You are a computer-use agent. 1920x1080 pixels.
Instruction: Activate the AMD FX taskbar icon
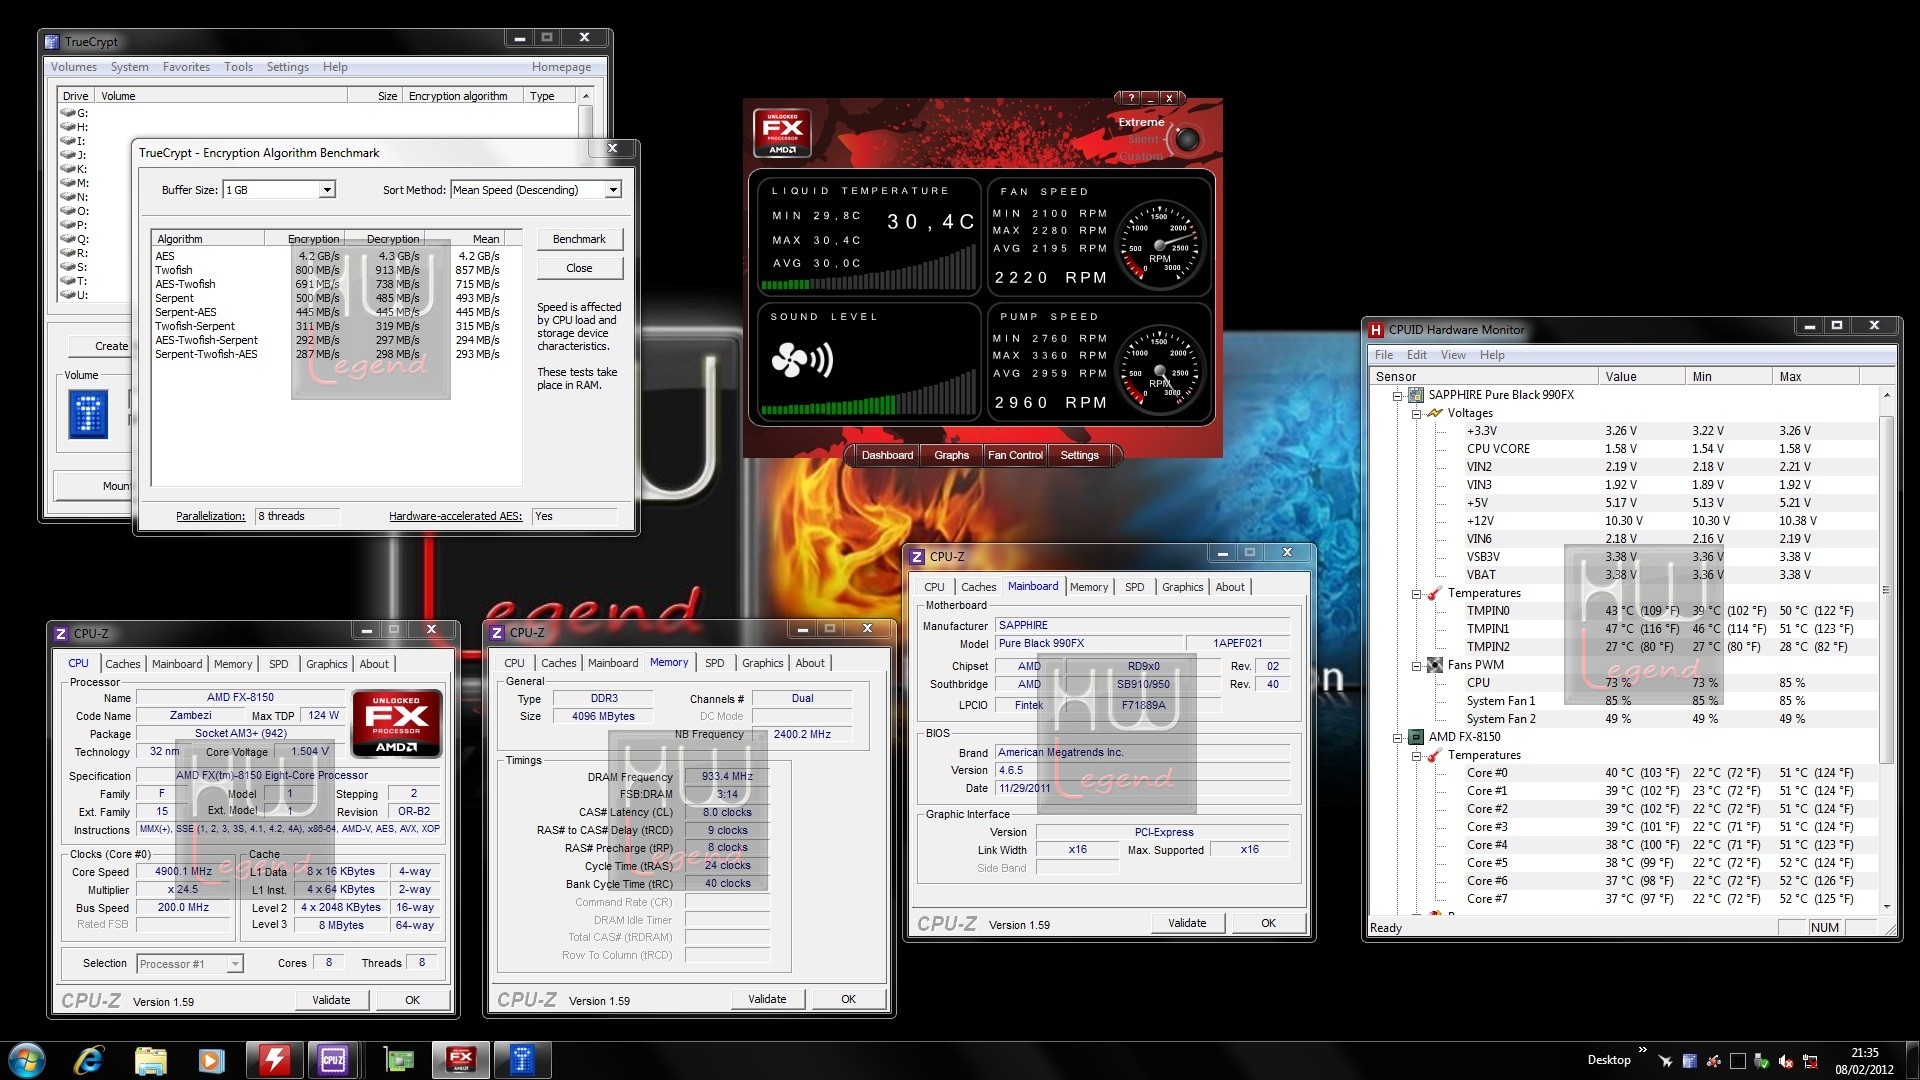tap(460, 1059)
